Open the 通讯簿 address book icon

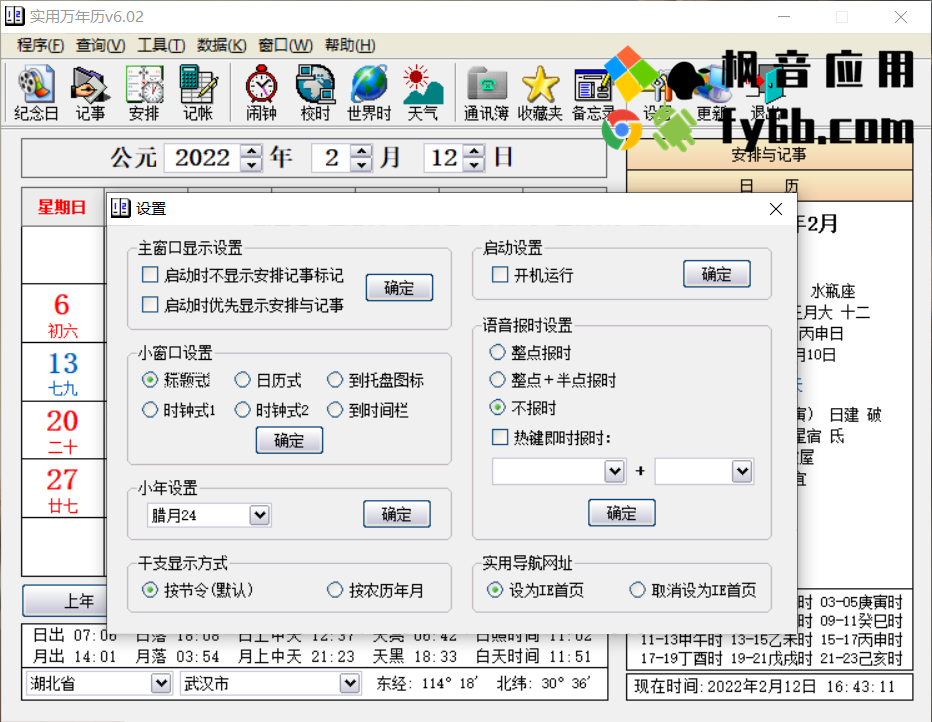pos(486,93)
